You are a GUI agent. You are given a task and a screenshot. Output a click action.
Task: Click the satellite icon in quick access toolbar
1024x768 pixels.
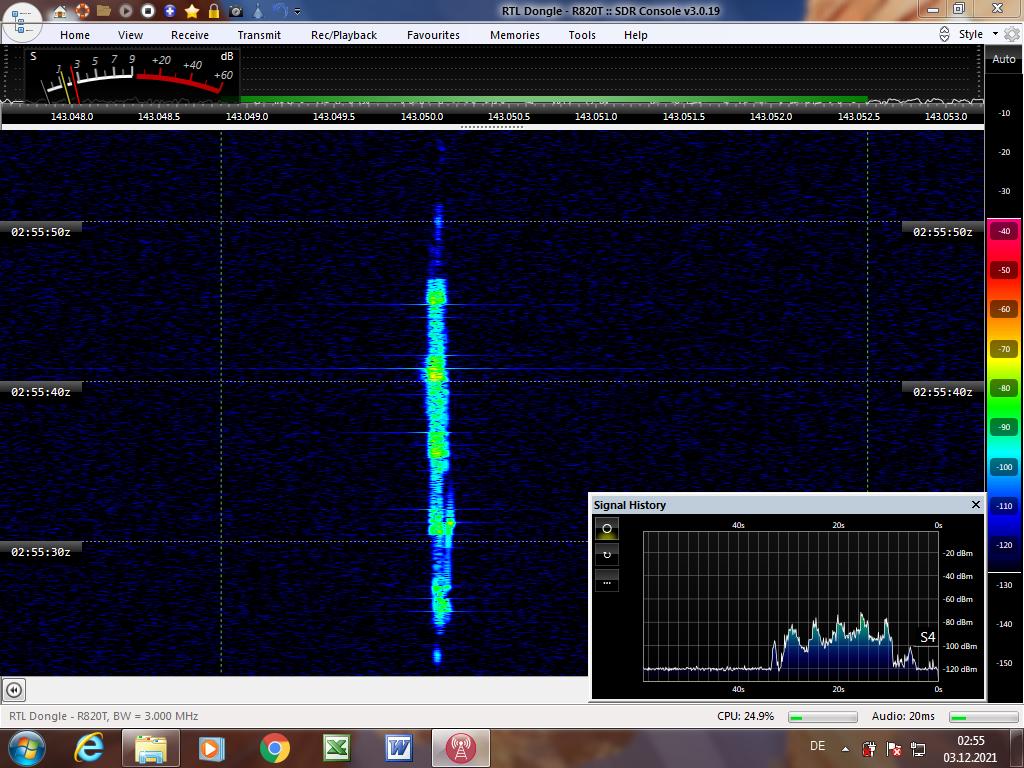(x=258, y=10)
